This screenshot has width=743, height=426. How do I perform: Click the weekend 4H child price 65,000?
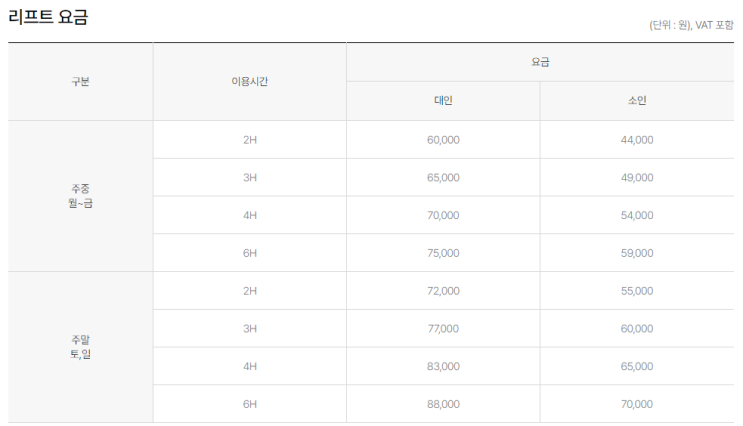point(636,366)
